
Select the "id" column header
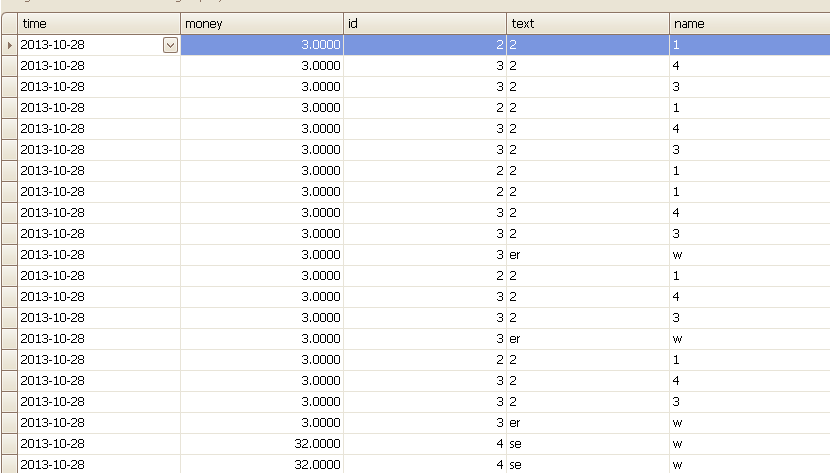(425, 24)
